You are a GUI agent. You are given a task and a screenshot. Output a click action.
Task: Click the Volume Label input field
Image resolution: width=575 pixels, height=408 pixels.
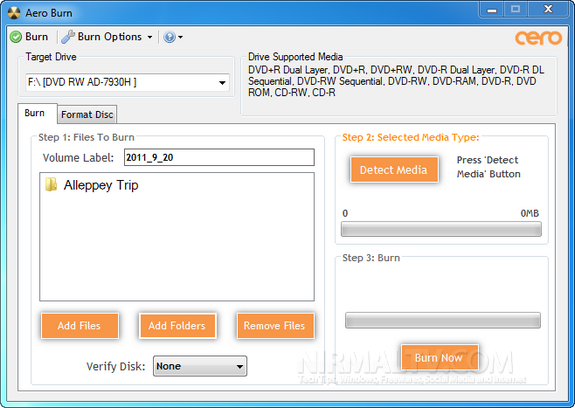[x=219, y=158]
